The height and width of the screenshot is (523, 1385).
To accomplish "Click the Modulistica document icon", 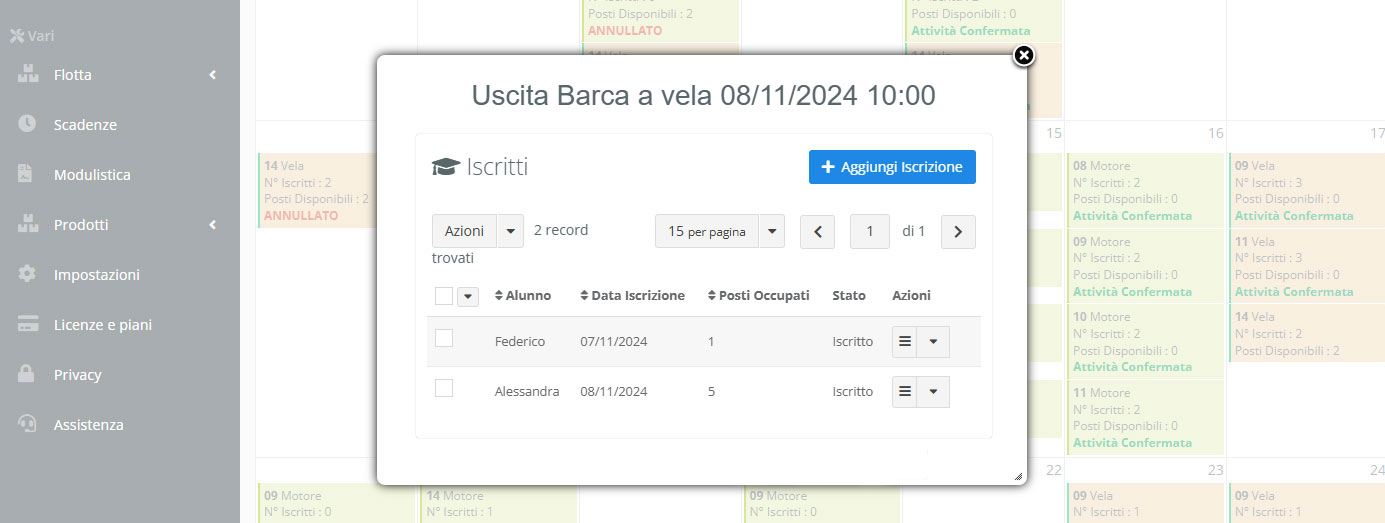I will (x=27, y=174).
